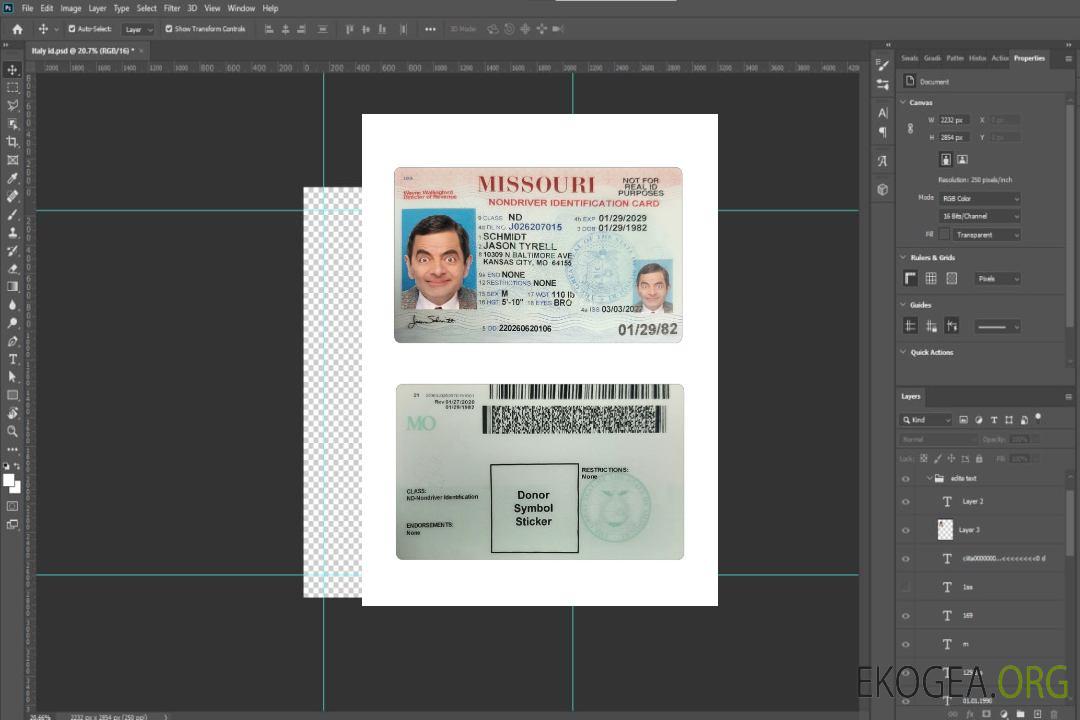Uncheck the Auto-Select checkbox

point(72,29)
